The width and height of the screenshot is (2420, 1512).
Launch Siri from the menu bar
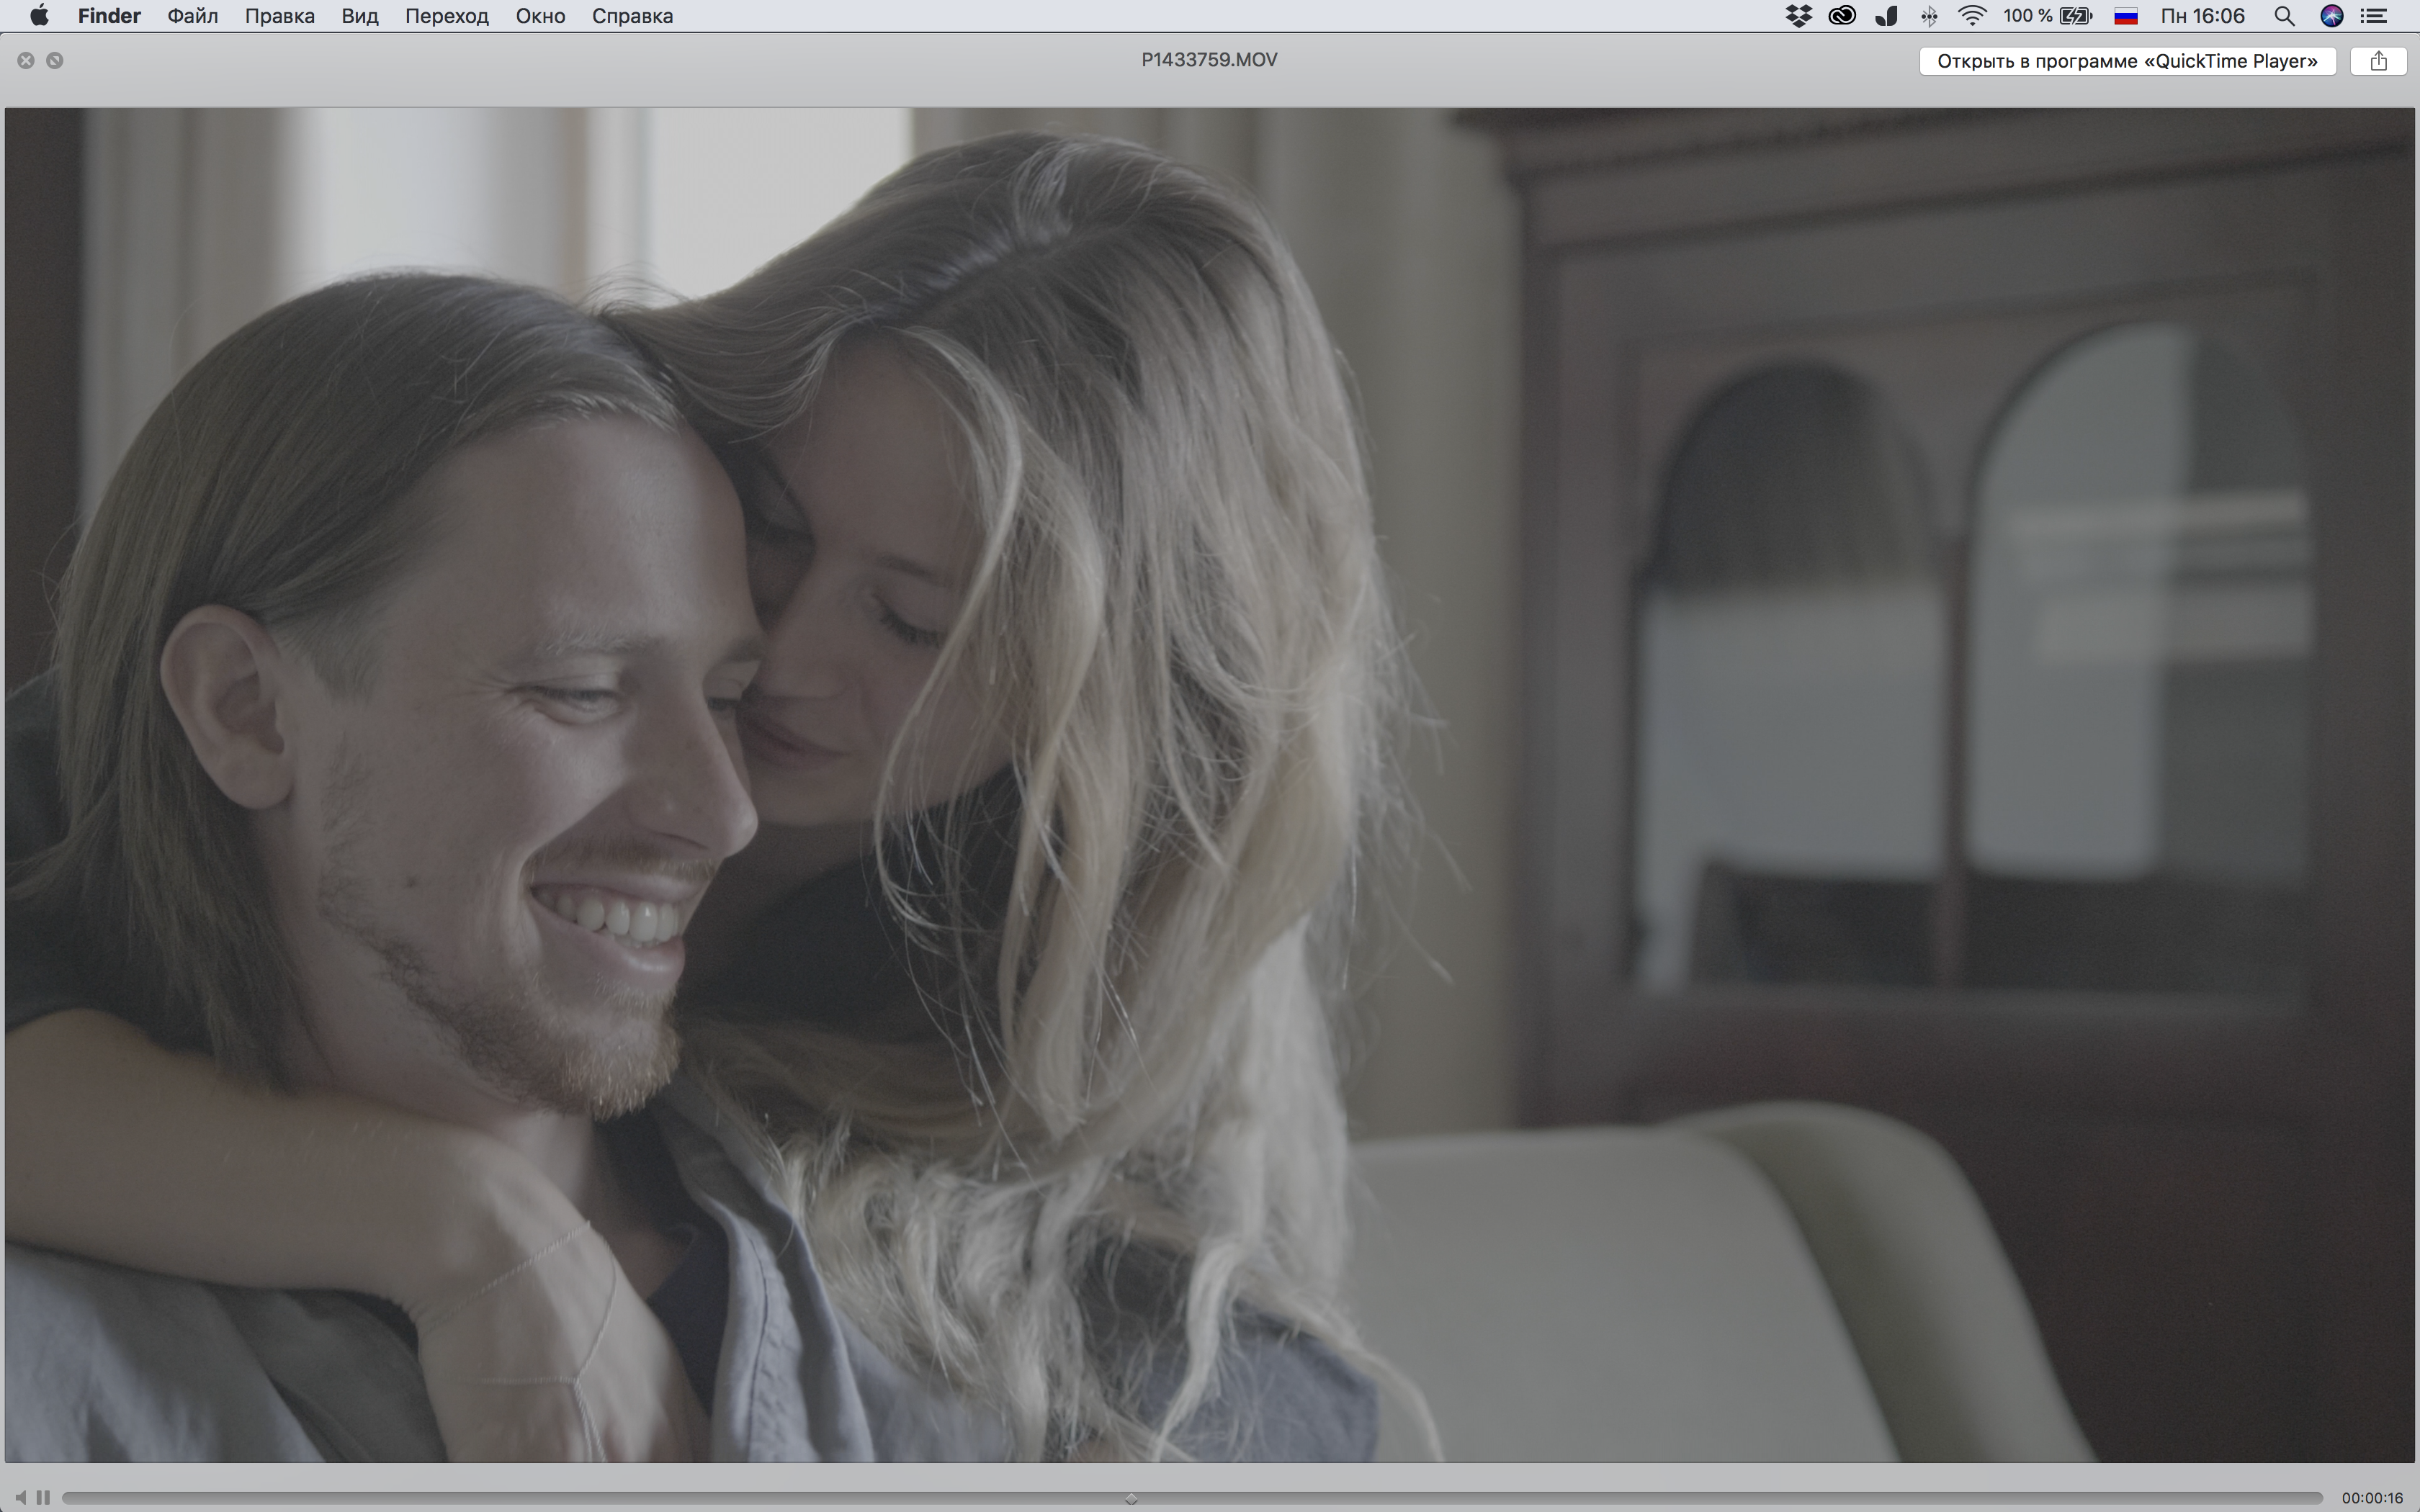[x=2331, y=16]
